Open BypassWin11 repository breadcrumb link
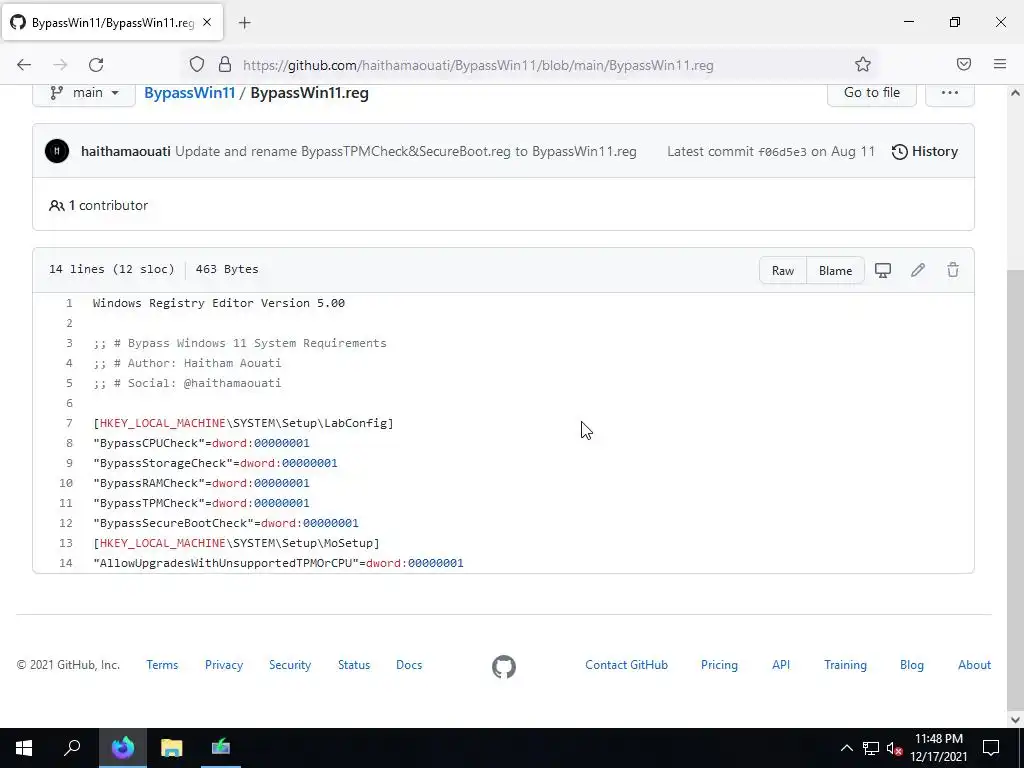The image size is (1024, 768). tap(189, 93)
